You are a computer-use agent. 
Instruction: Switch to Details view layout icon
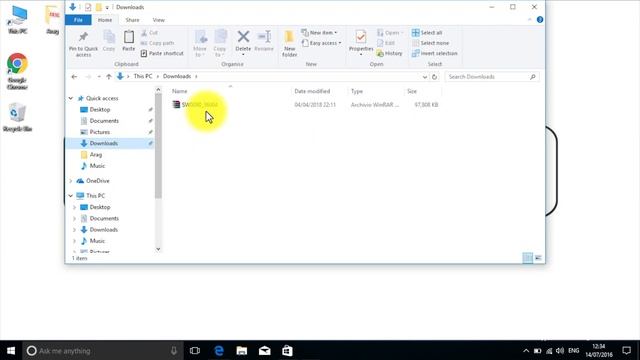pos(527,258)
